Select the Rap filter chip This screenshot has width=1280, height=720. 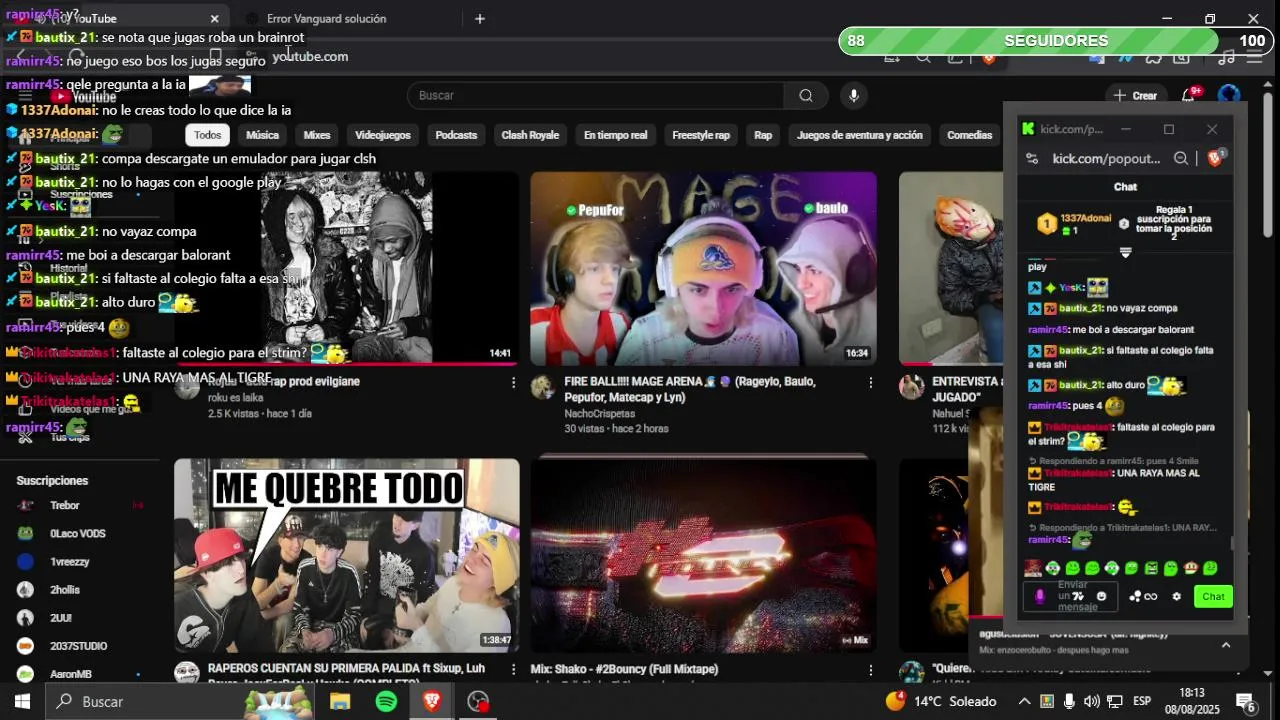click(x=763, y=135)
